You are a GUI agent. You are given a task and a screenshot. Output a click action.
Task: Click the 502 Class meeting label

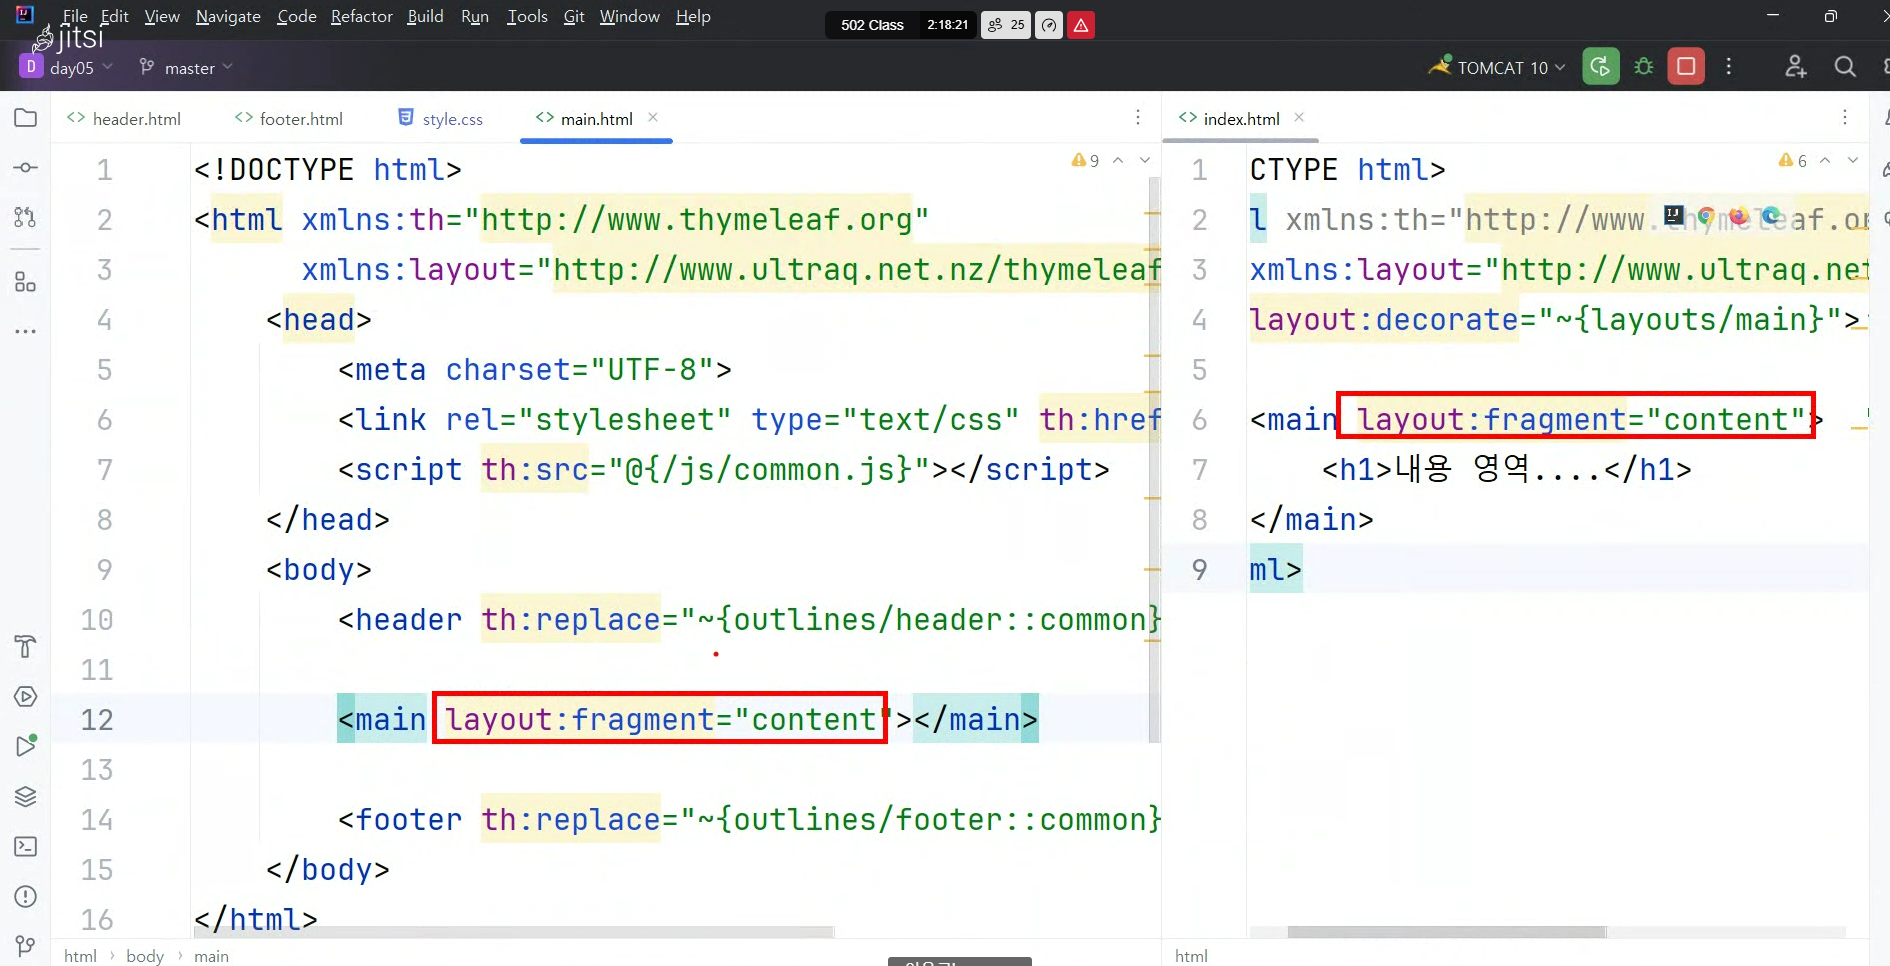tap(872, 25)
